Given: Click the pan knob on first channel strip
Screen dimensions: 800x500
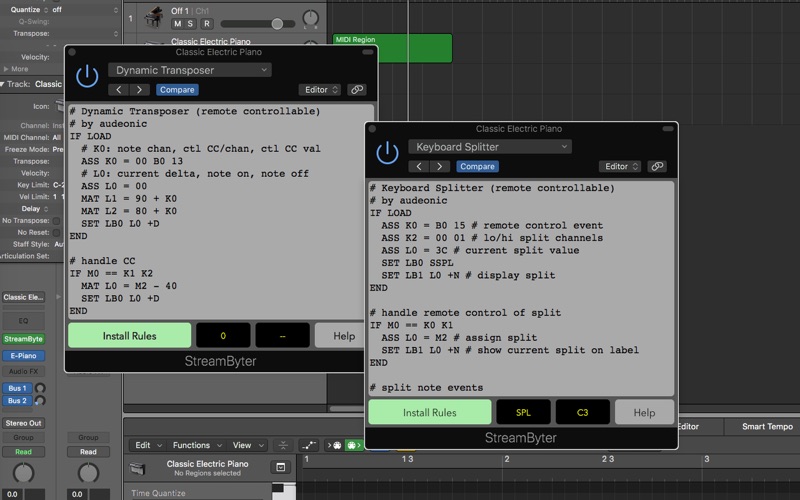Looking at the screenshot, I should (x=23, y=473).
